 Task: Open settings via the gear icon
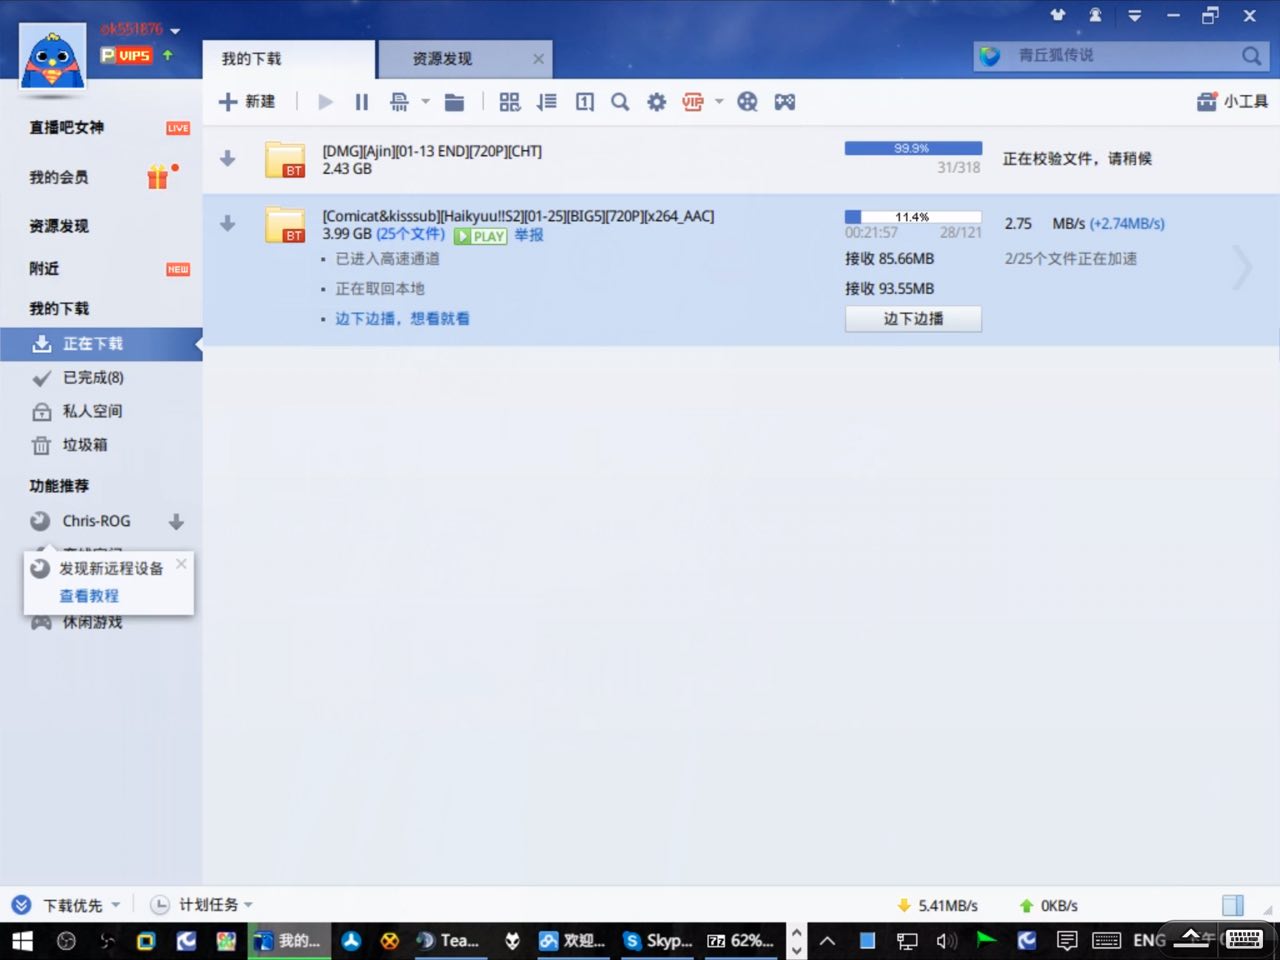tap(656, 102)
